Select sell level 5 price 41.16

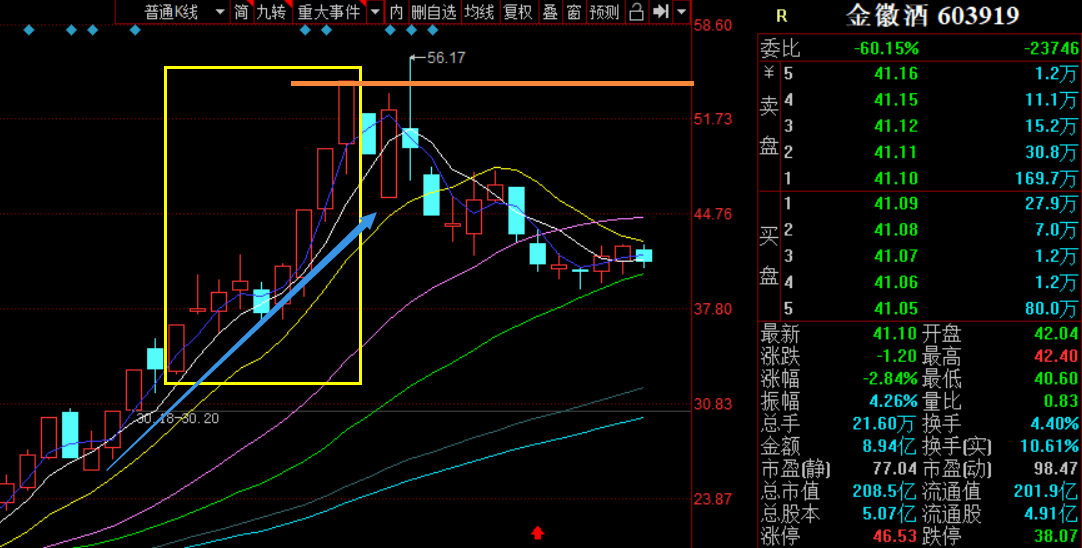[x=898, y=74]
